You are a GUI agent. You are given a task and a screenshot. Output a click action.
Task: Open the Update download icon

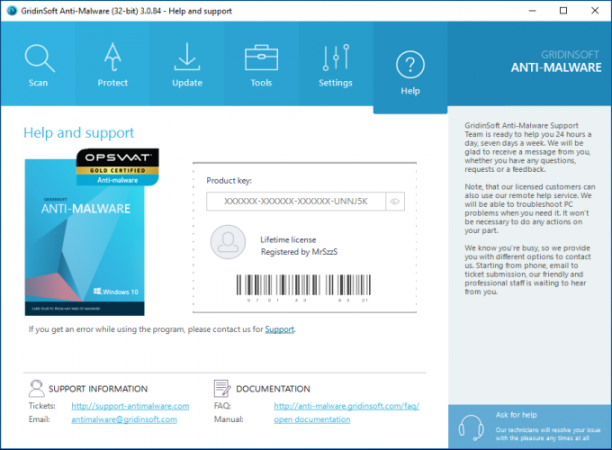(187, 57)
